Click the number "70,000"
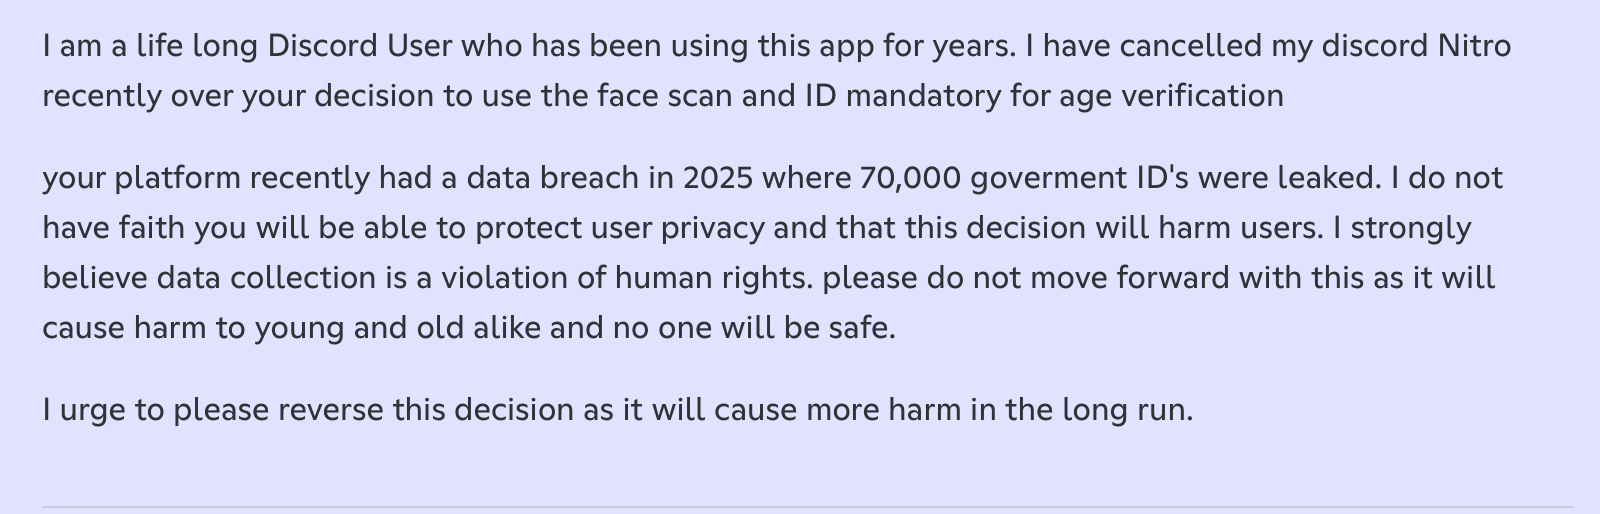1600x514 pixels. [x=909, y=178]
